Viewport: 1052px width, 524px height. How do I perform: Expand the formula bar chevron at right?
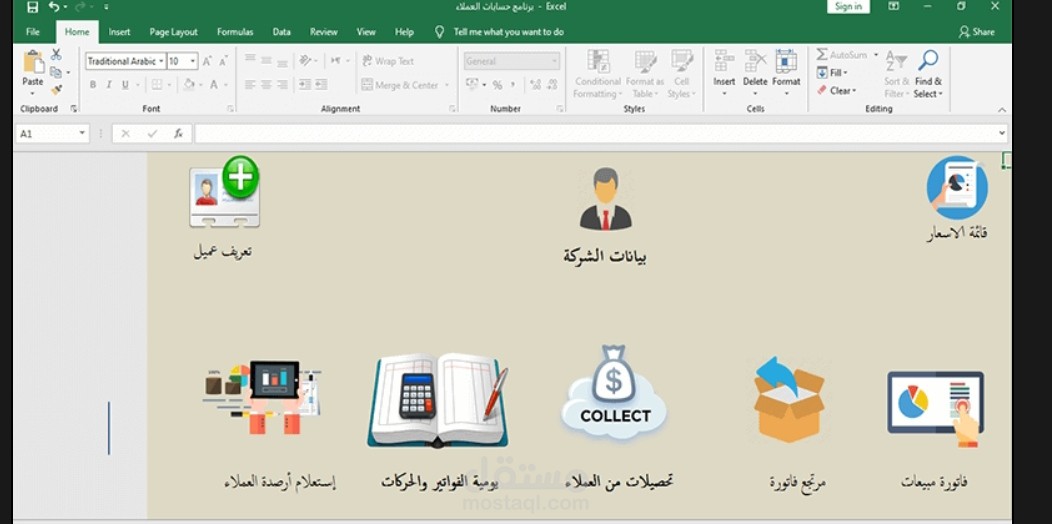[x=1002, y=134]
